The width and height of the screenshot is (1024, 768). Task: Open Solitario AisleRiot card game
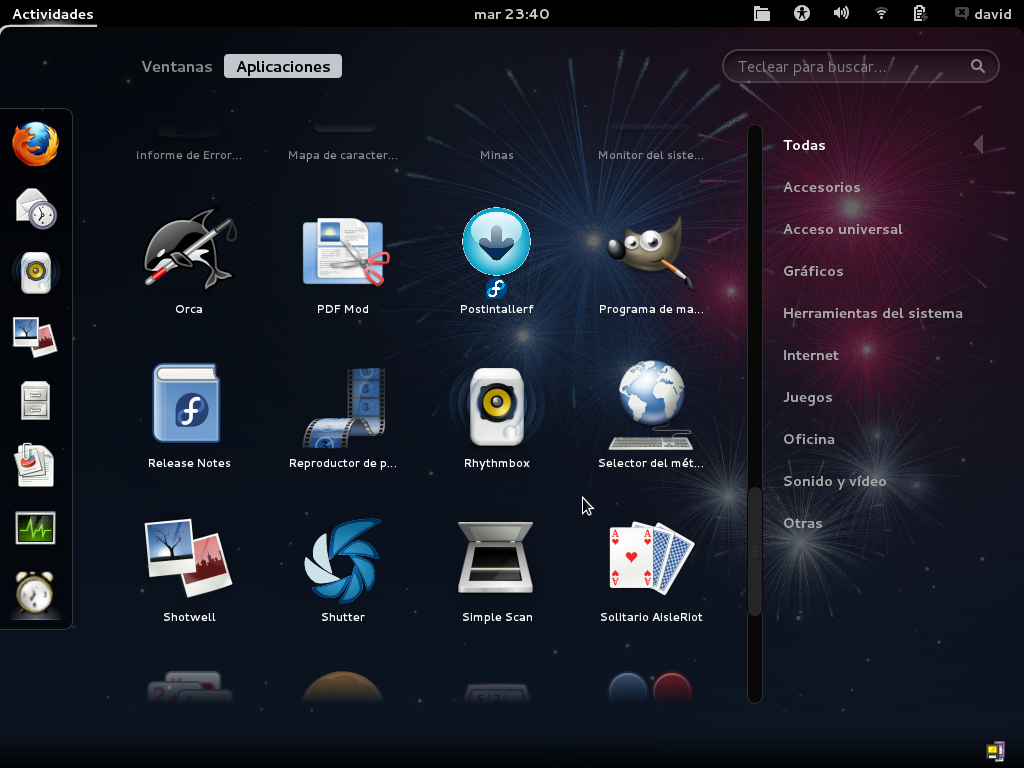651,560
